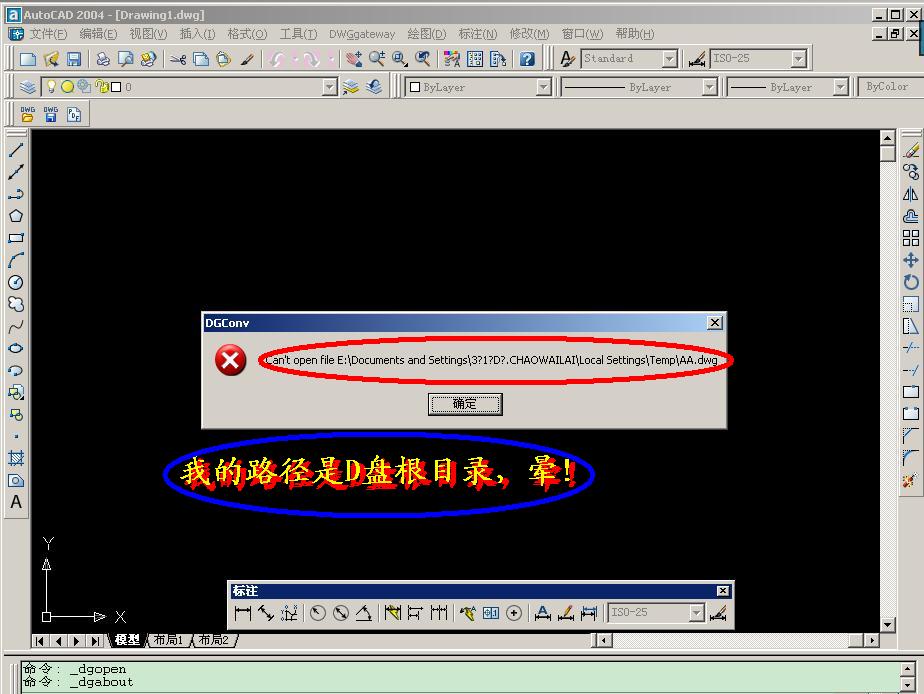Open the 编辑(E) menu
924x694 pixels.
[x=98, y=34]
